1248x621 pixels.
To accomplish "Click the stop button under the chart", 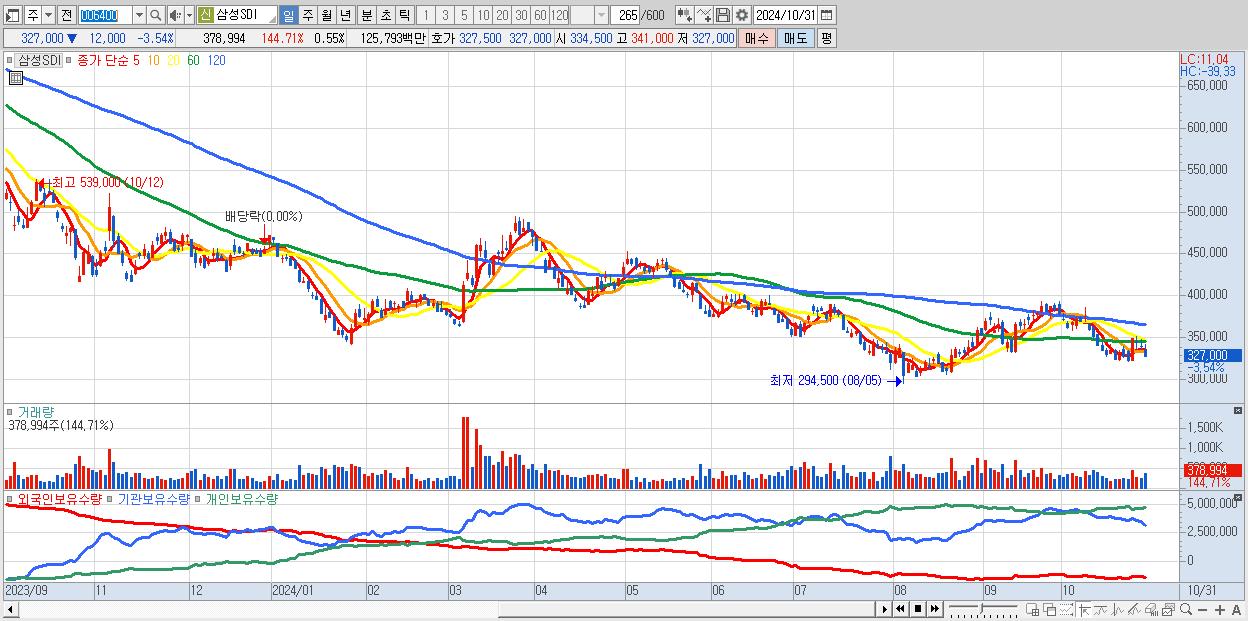I will pos(918,609).
